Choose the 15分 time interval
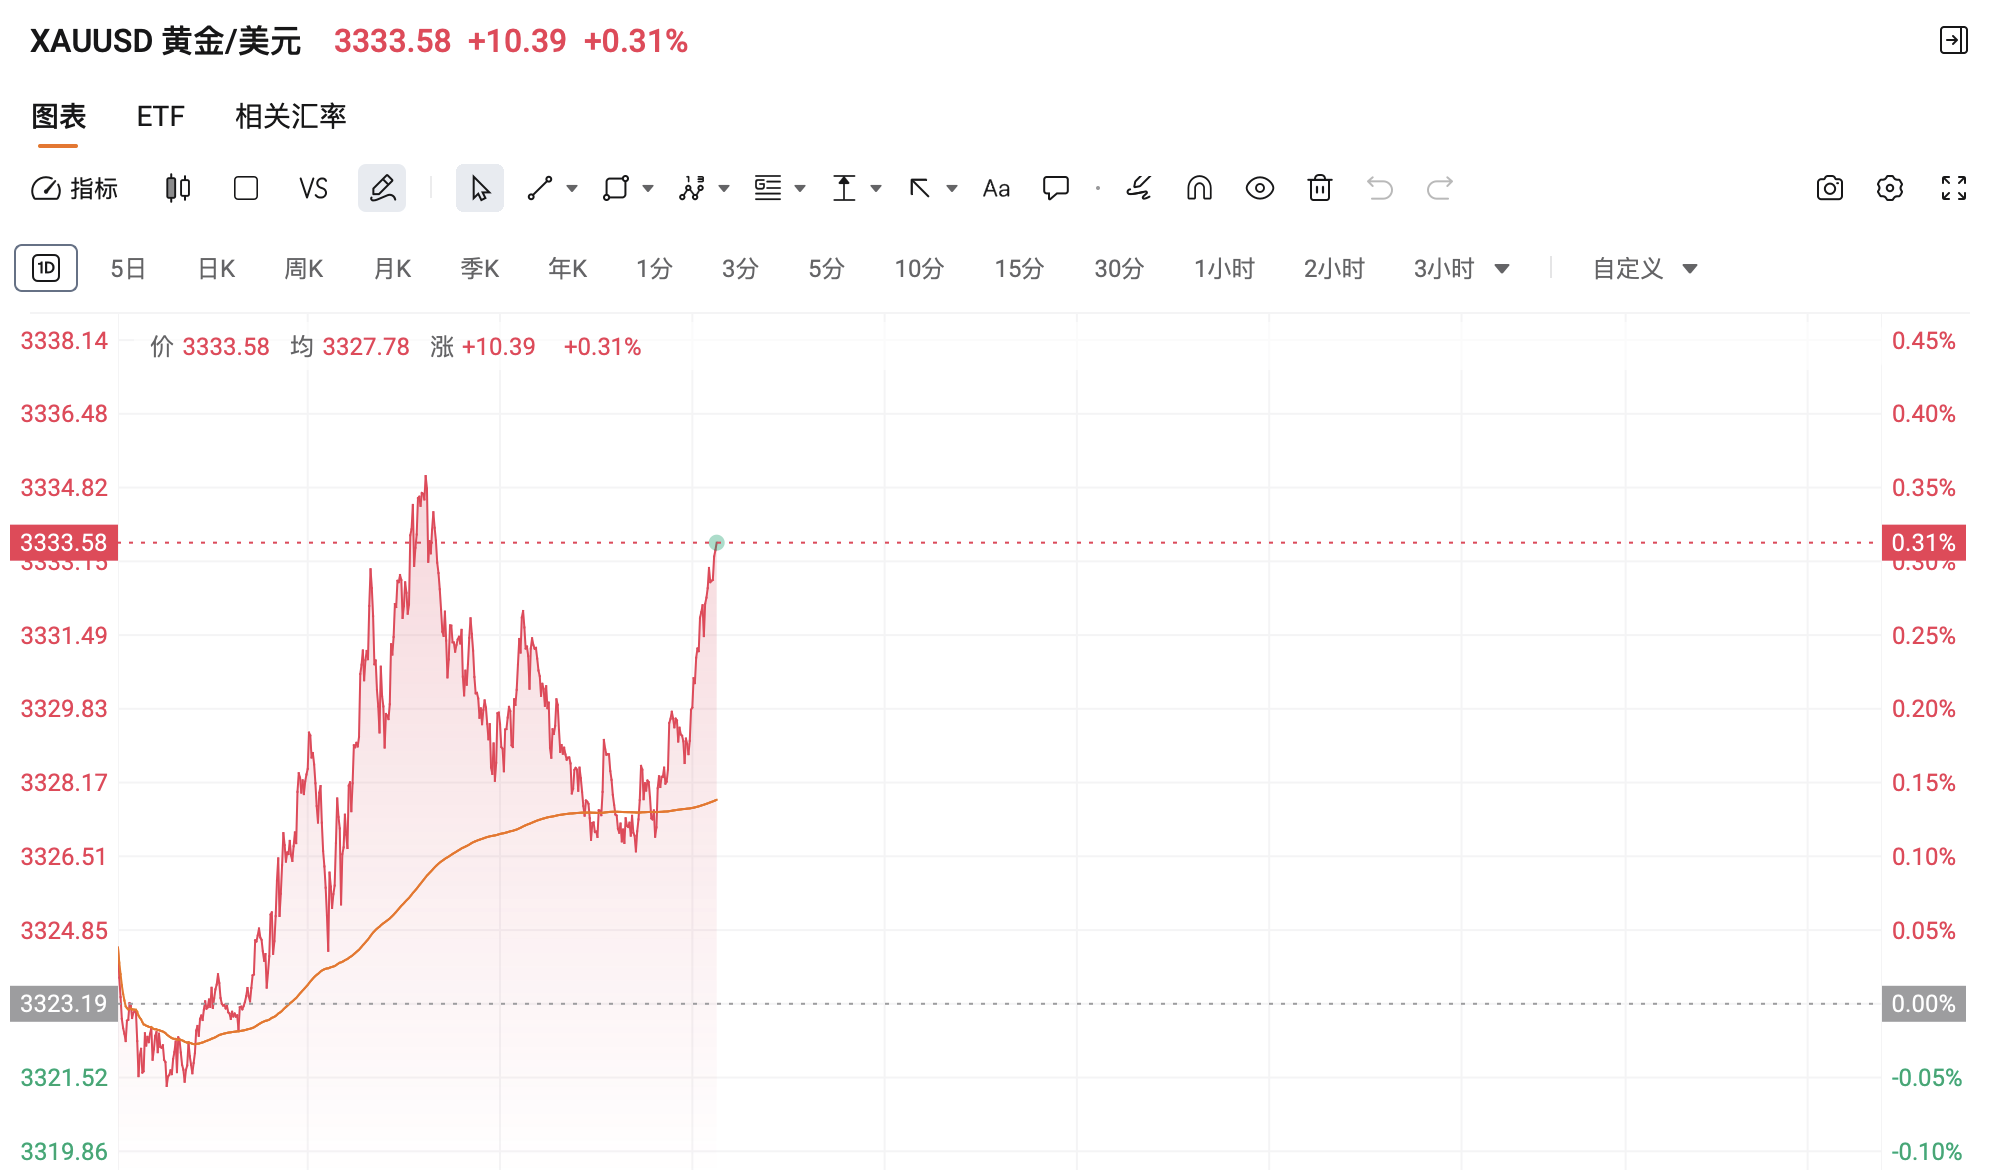This screenshot has width=2000, height=1170. click(x=1019, y=269)
